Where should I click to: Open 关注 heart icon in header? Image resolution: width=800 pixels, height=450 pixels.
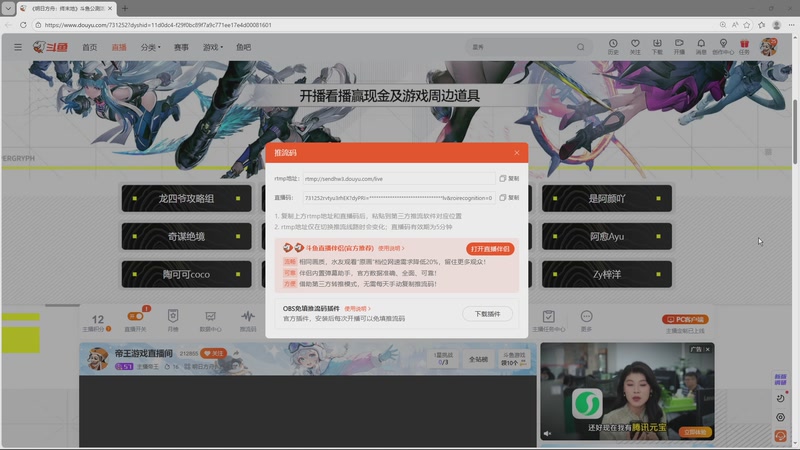tap(635, 46)
